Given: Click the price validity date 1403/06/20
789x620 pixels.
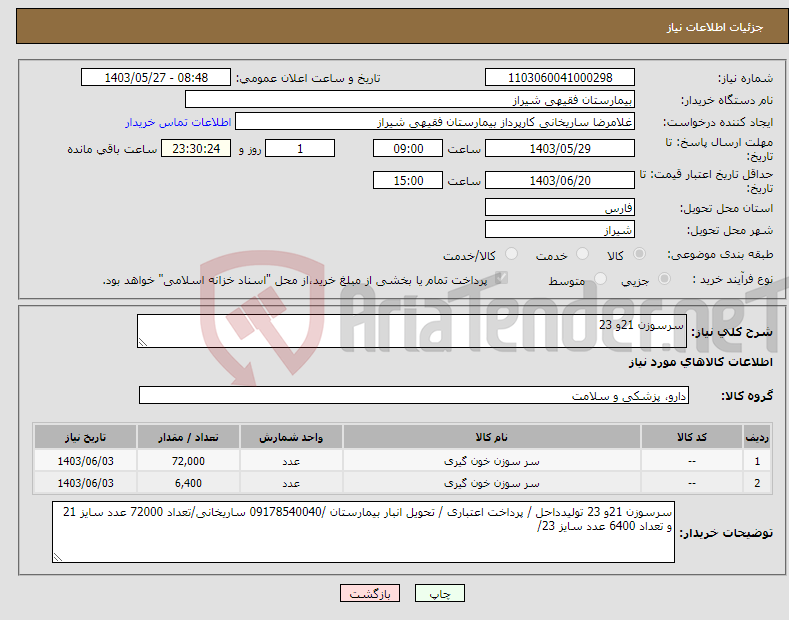Looking at the screenshot, I should click(x=560, y=180).
